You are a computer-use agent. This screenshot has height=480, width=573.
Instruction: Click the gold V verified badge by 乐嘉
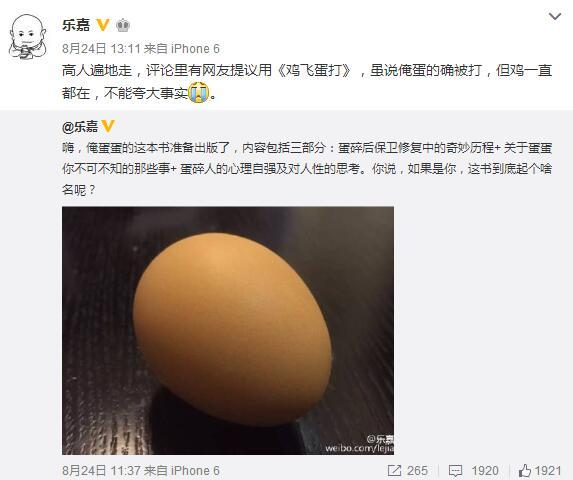[103, 25]
